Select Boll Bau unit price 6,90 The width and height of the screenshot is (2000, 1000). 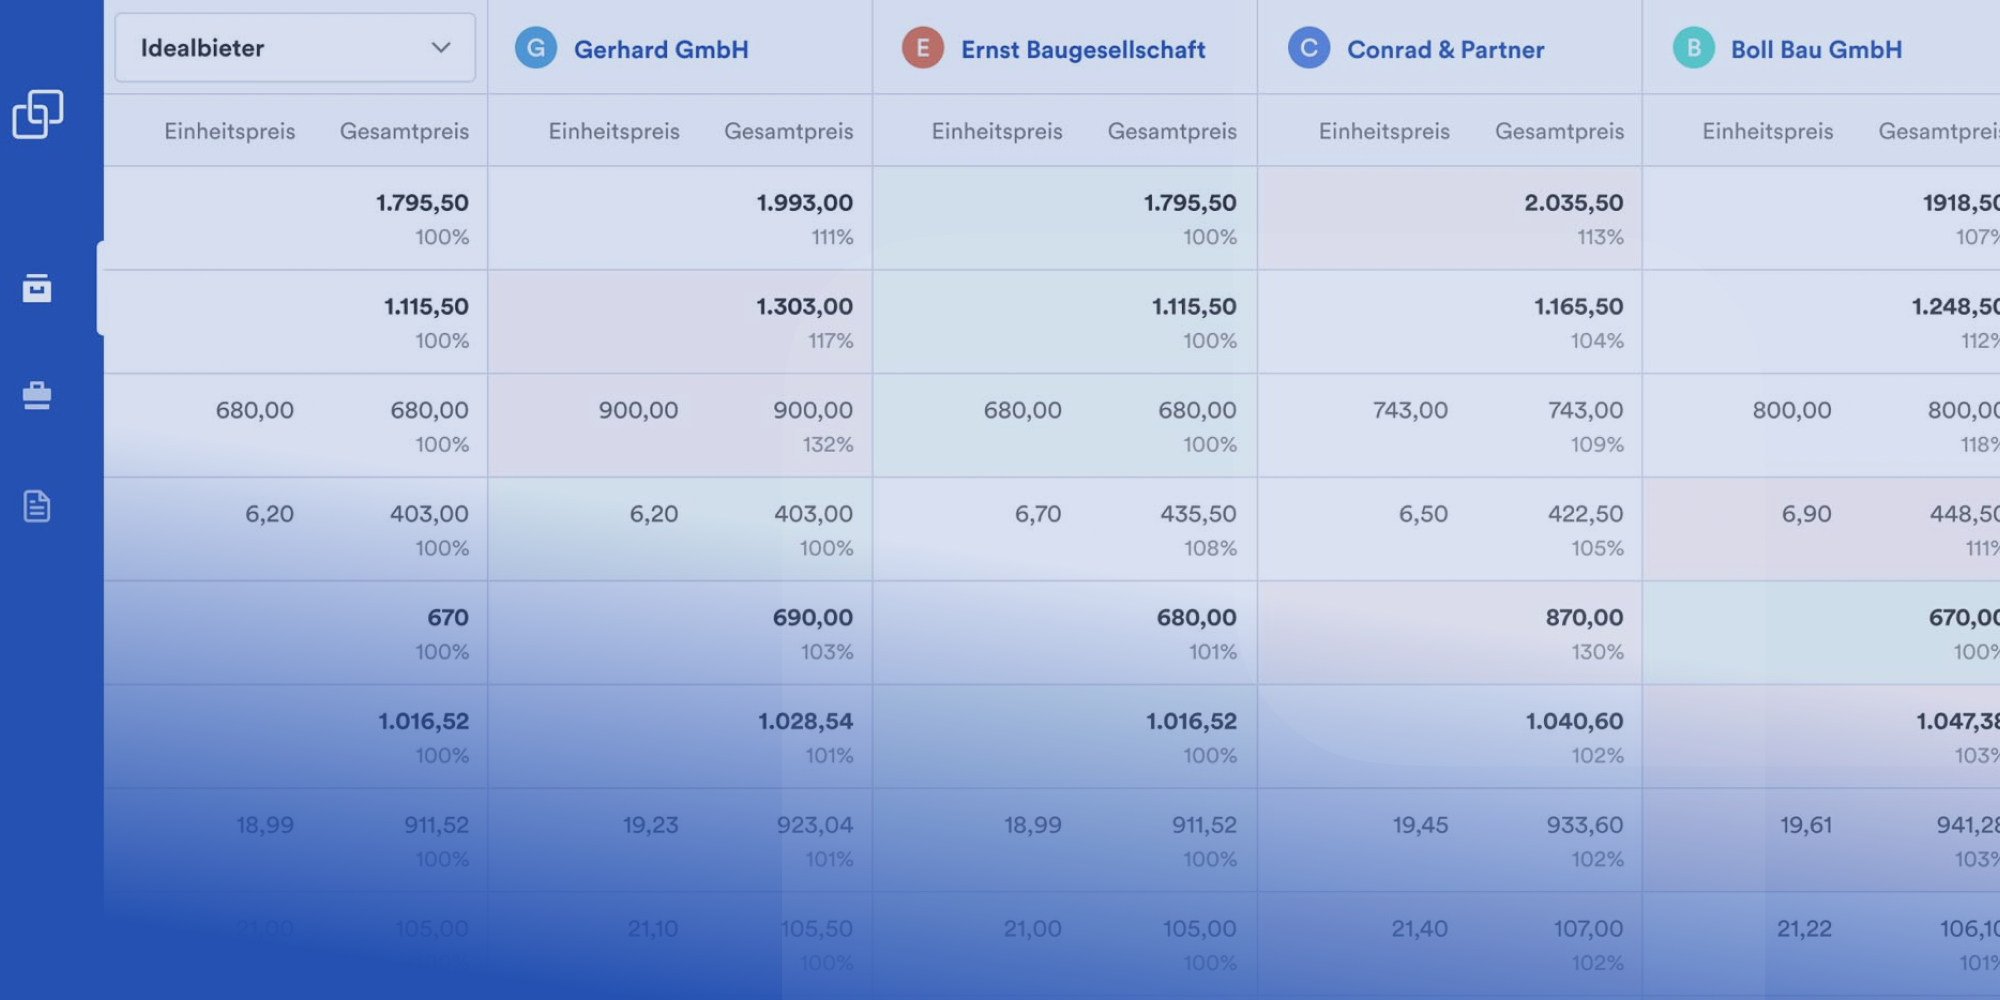[x=1806, y=514]
